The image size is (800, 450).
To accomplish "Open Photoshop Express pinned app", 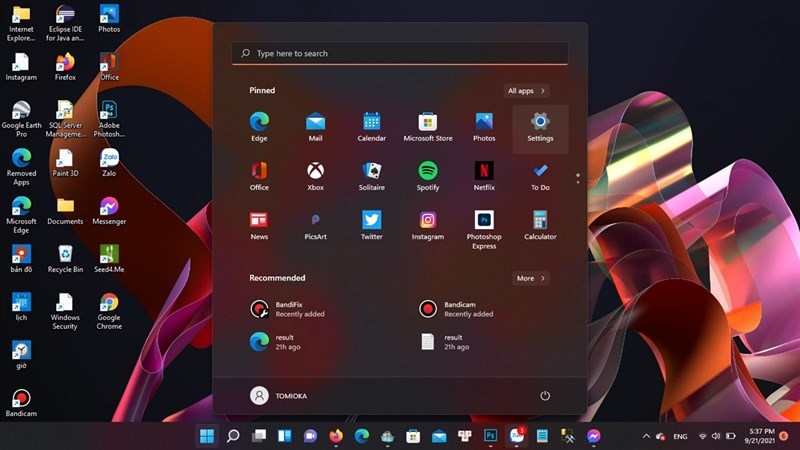I will click(484, 229).
